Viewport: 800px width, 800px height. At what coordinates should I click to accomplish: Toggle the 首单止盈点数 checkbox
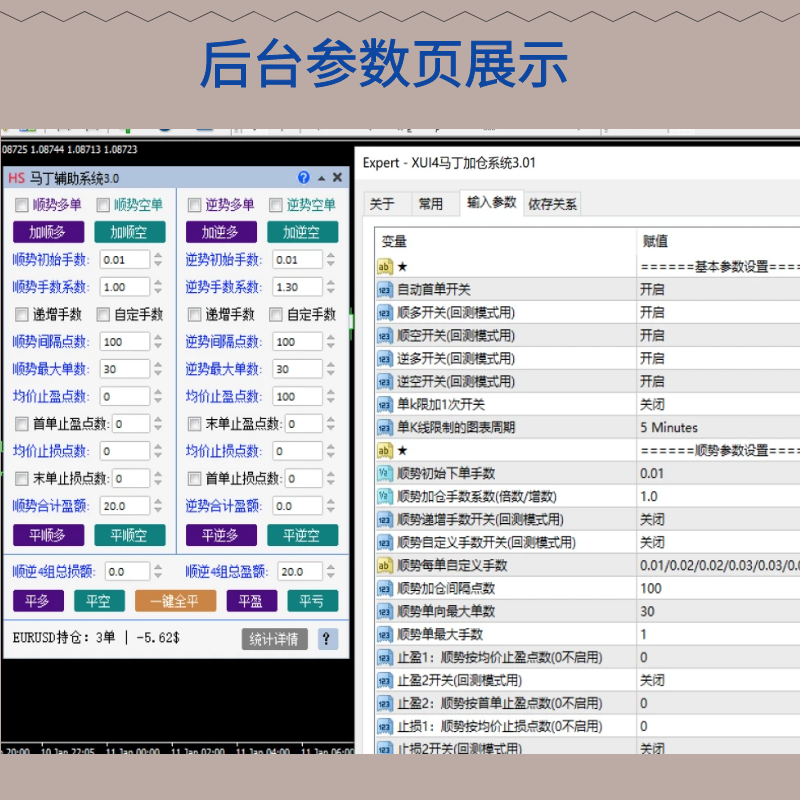[22, 424]
